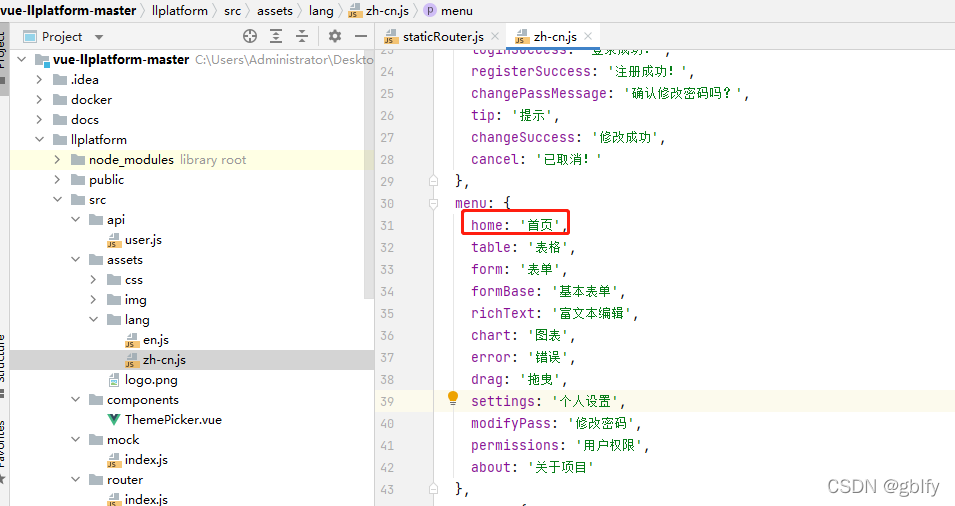Click the logo.png image file icon
The width and height of the screenshot is (955, 506).
tap(114, 380)
